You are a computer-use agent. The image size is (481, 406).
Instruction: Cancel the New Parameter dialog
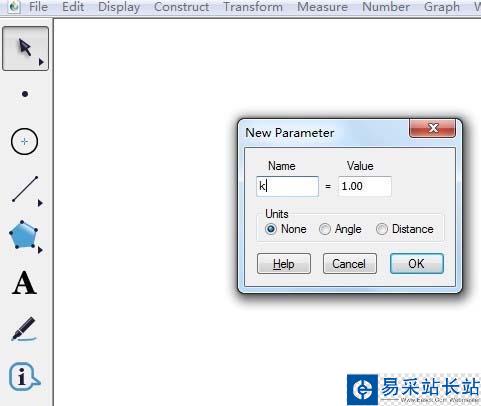pos(350,264)
